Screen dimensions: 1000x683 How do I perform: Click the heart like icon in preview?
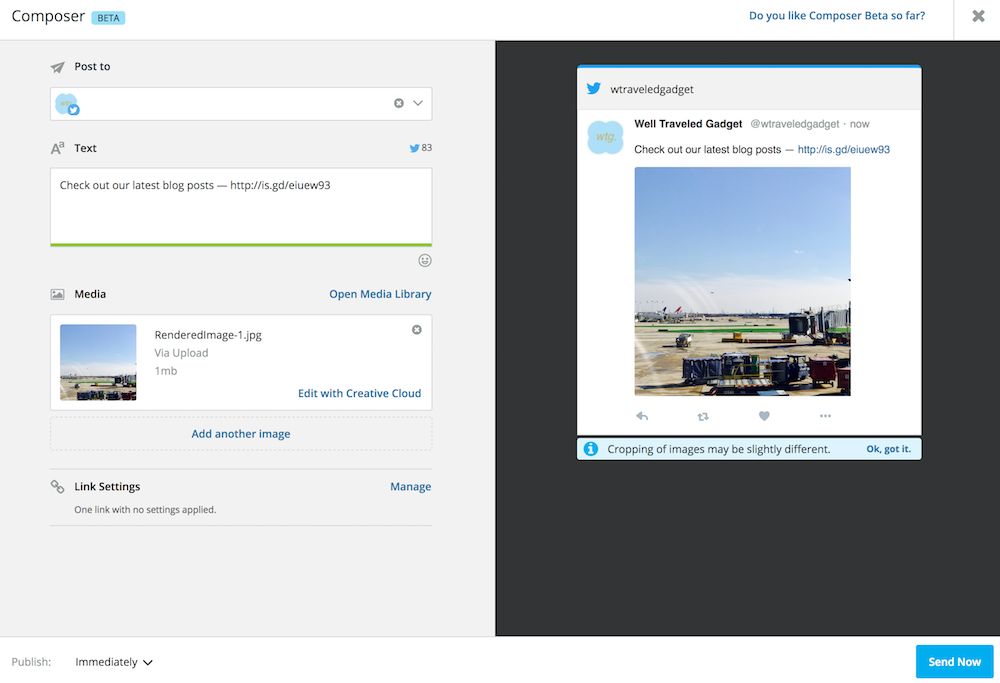coord(764,416)
